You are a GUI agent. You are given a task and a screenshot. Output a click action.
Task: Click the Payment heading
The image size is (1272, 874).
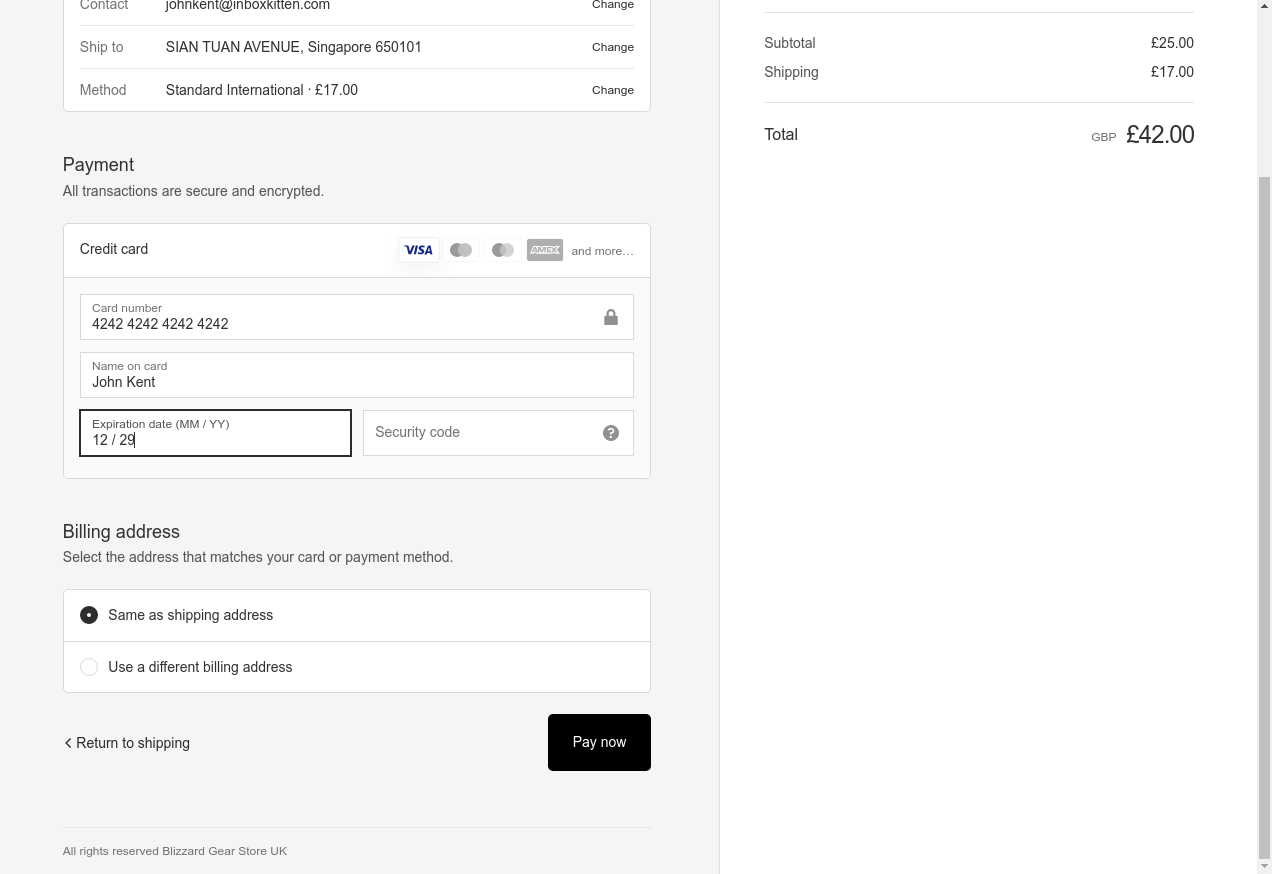98,165
